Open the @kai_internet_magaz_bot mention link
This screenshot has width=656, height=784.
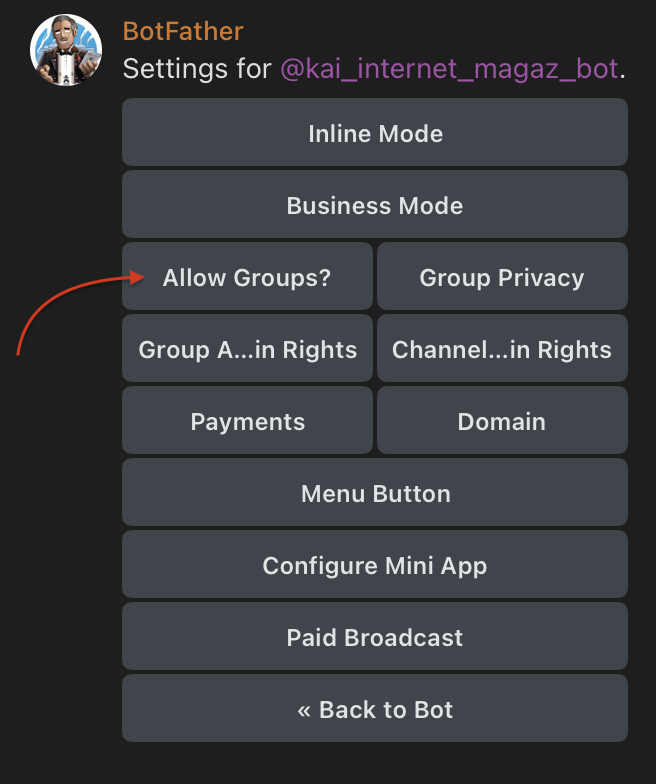tap(448, 70)
